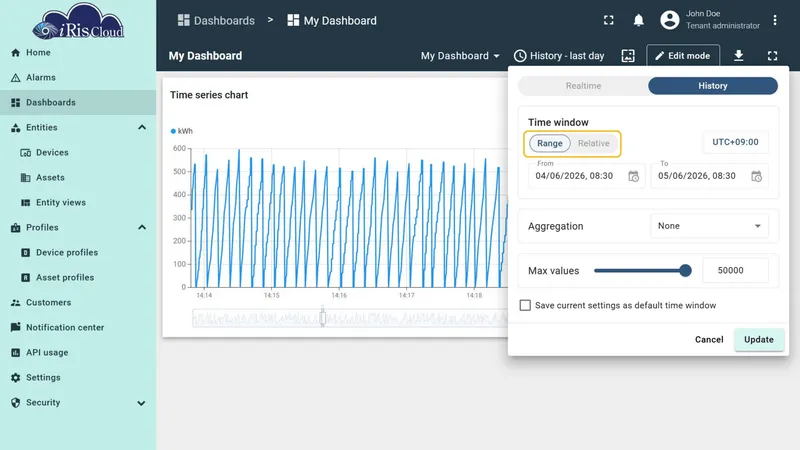Switch to the Realtime tab

point(583,86)
